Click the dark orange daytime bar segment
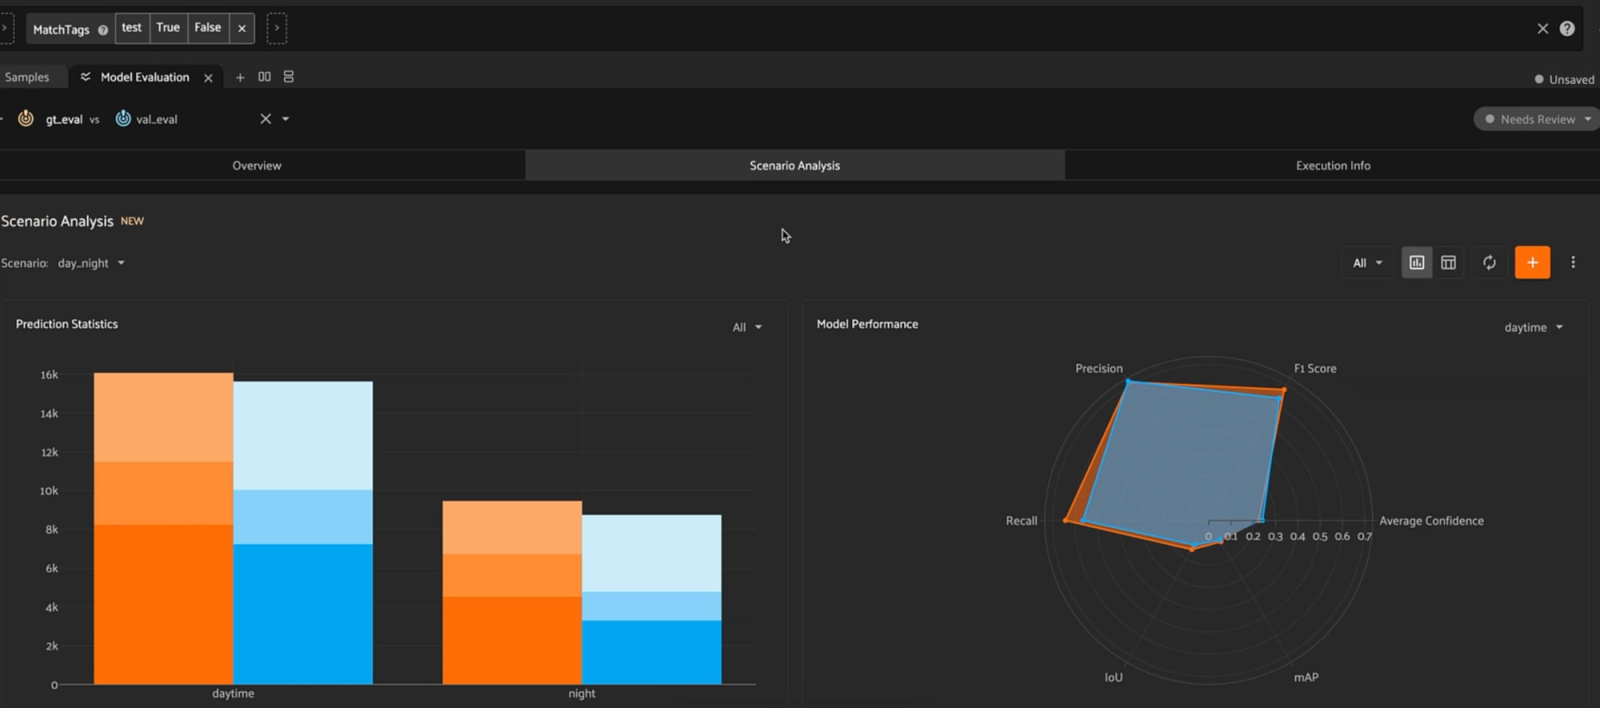The height and width of the screenshot is (708, 1600). [163, 604]
